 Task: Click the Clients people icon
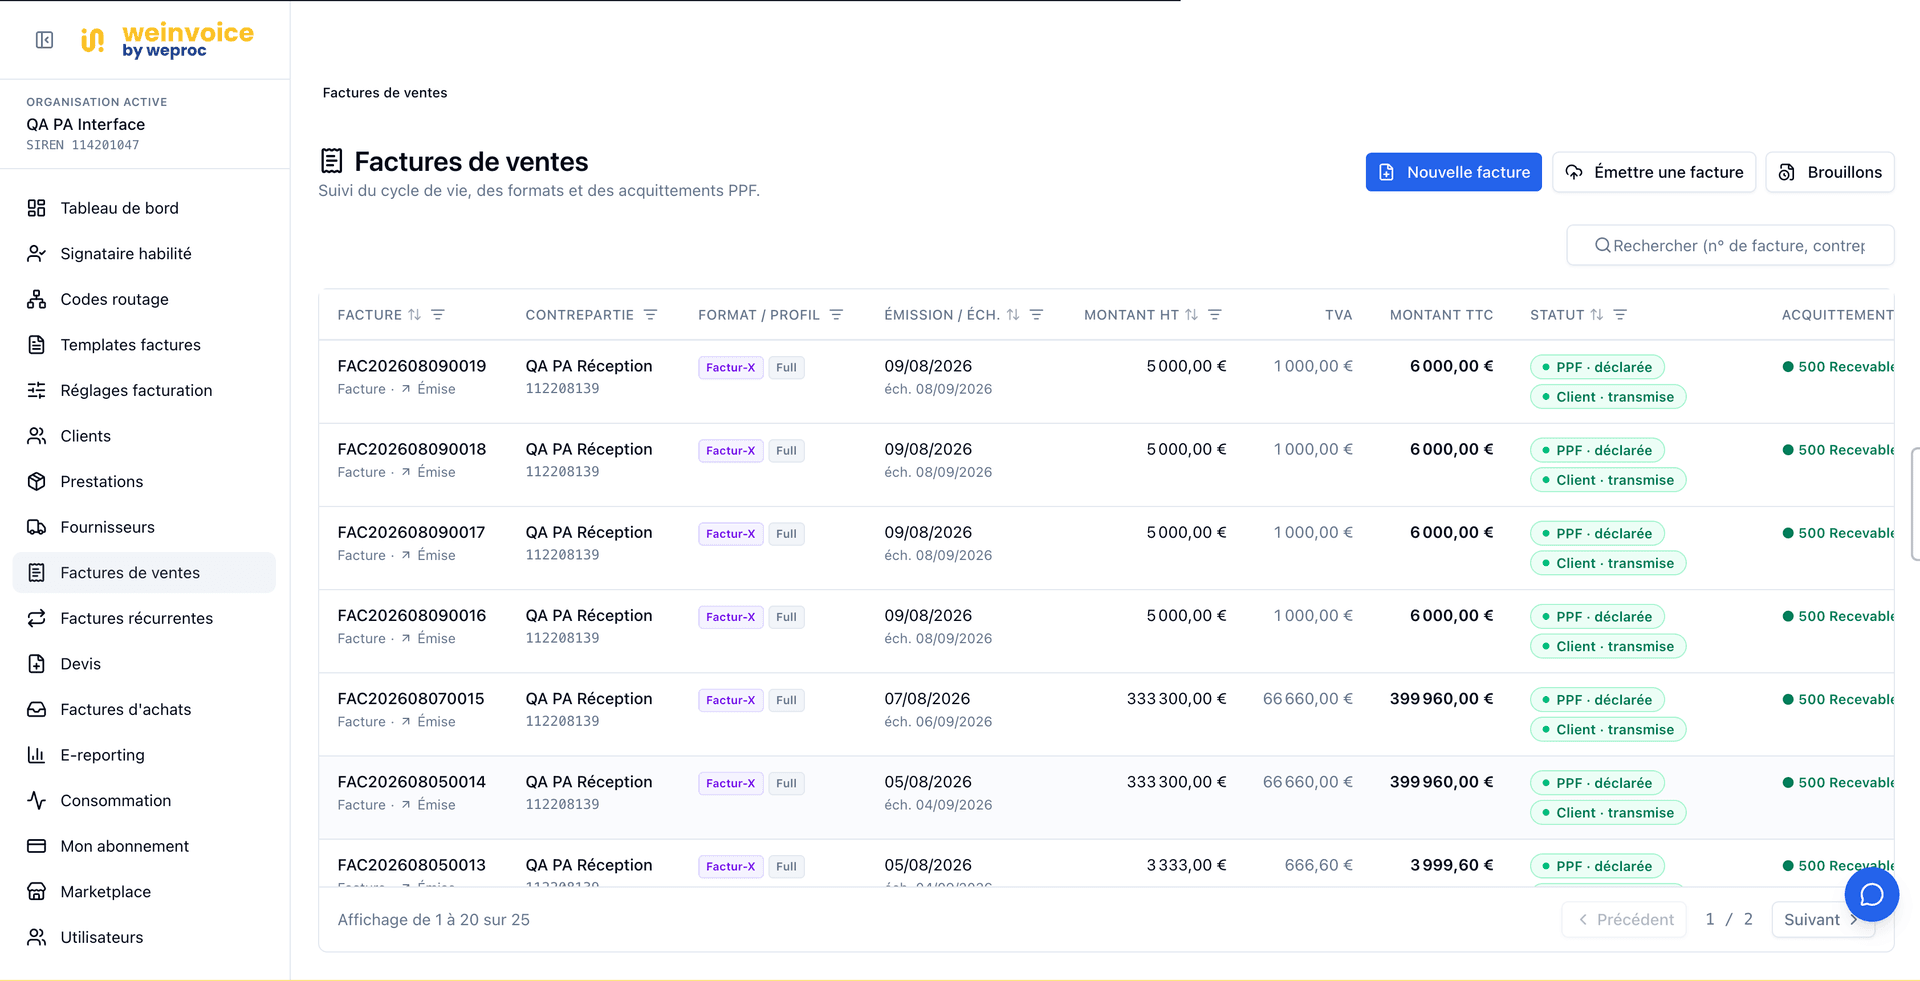pyautogui.click(x=37, y=436)
